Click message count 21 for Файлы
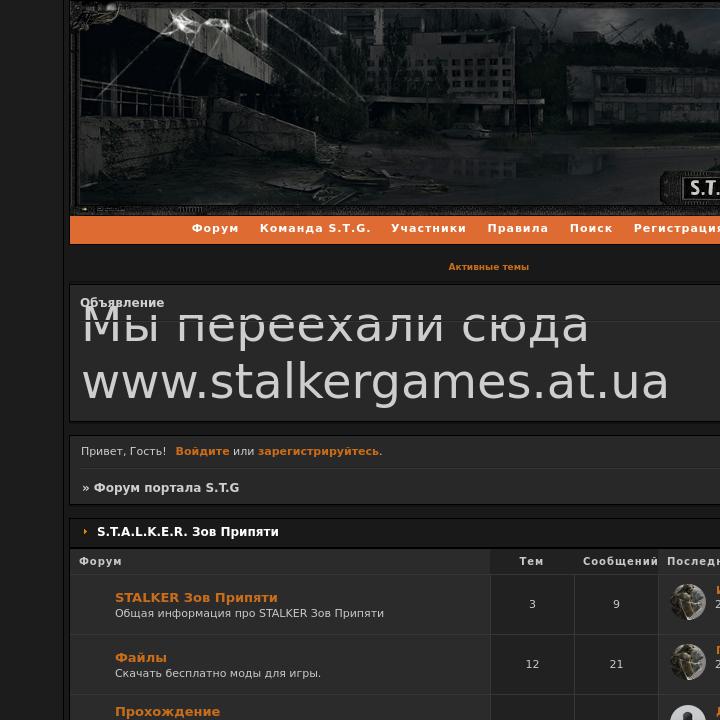This screenshot has height=720, width=720. click(616, 664)
